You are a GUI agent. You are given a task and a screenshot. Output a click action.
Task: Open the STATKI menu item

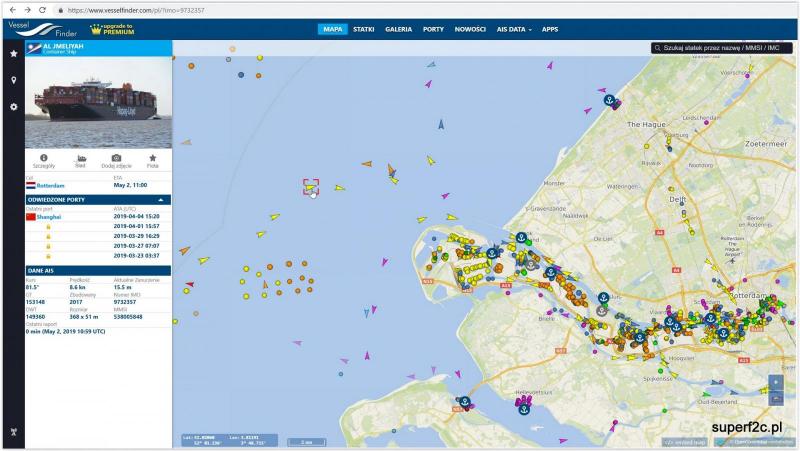(x=364, y=29)
